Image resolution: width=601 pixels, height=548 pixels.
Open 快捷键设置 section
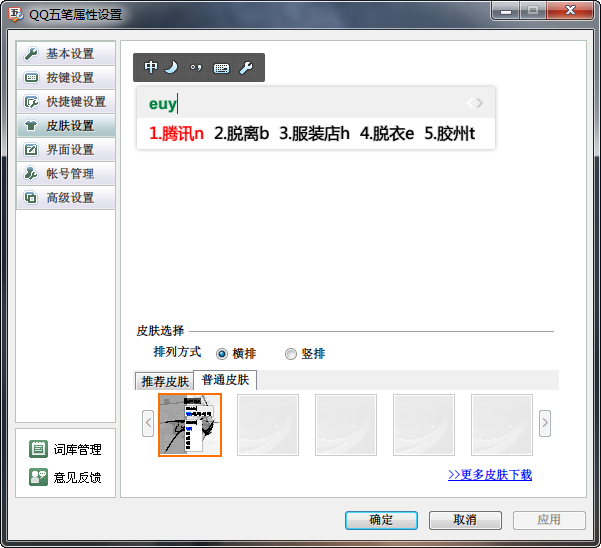[x=66, y=102]
